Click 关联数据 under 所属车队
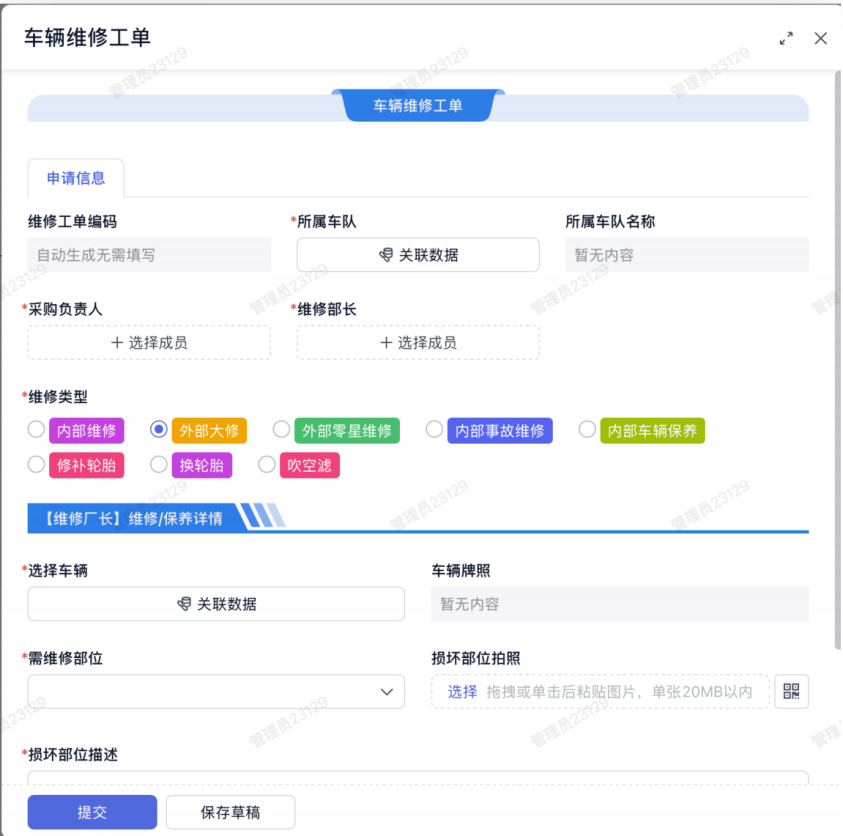Screen dimensions: 843x836 pos(418,255)
